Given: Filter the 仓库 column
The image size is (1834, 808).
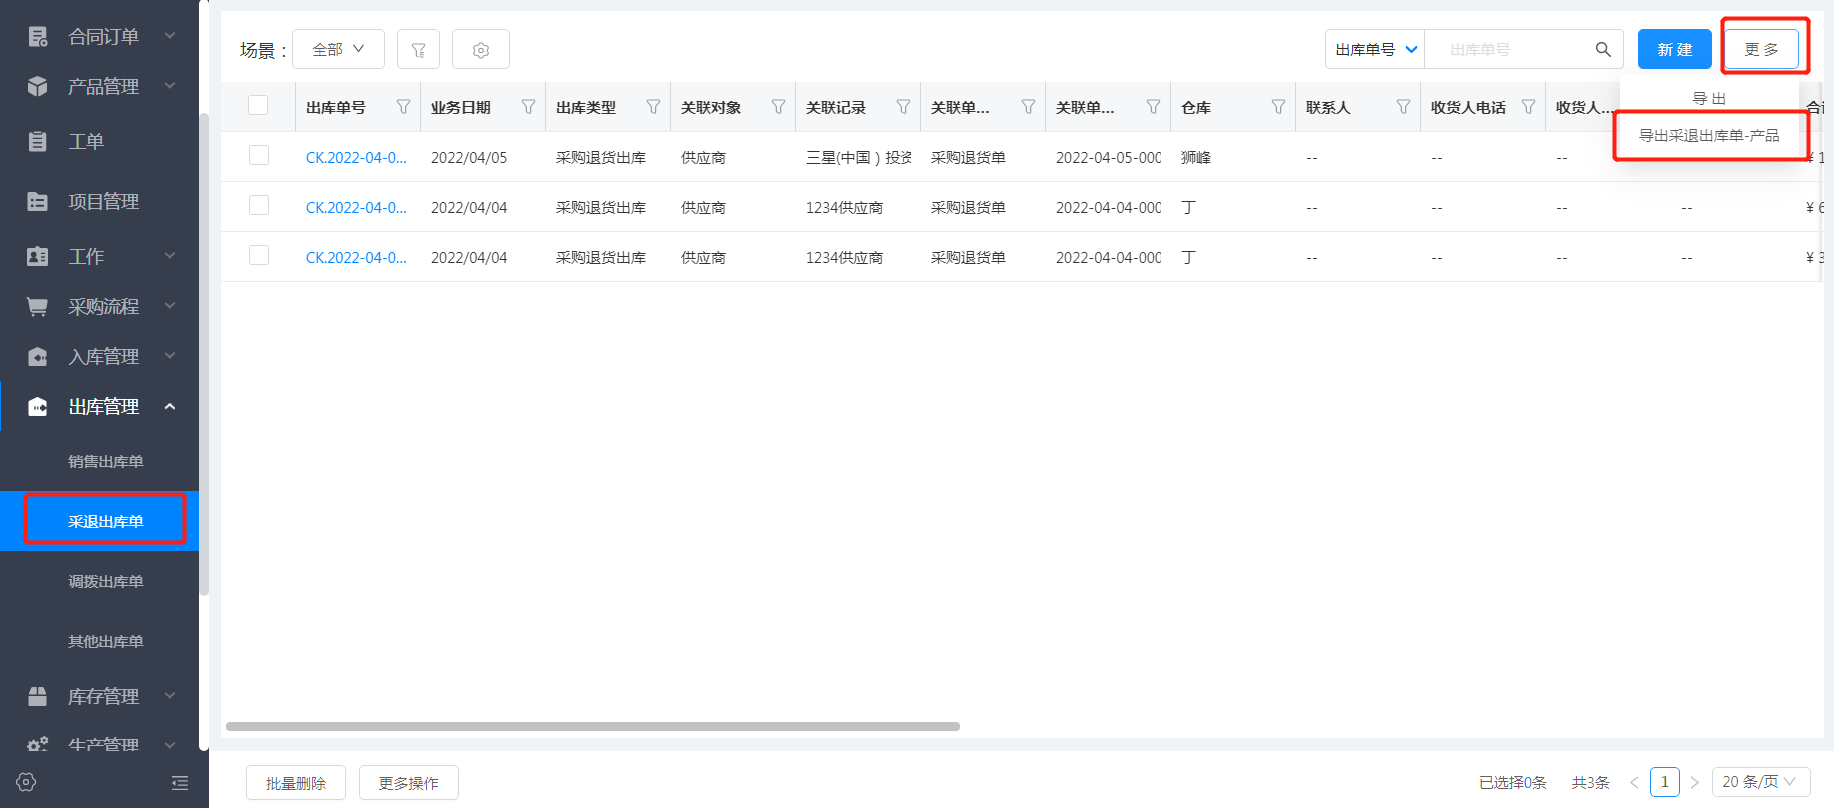Looking at the screenshot, I should (x=1278, y=107).
